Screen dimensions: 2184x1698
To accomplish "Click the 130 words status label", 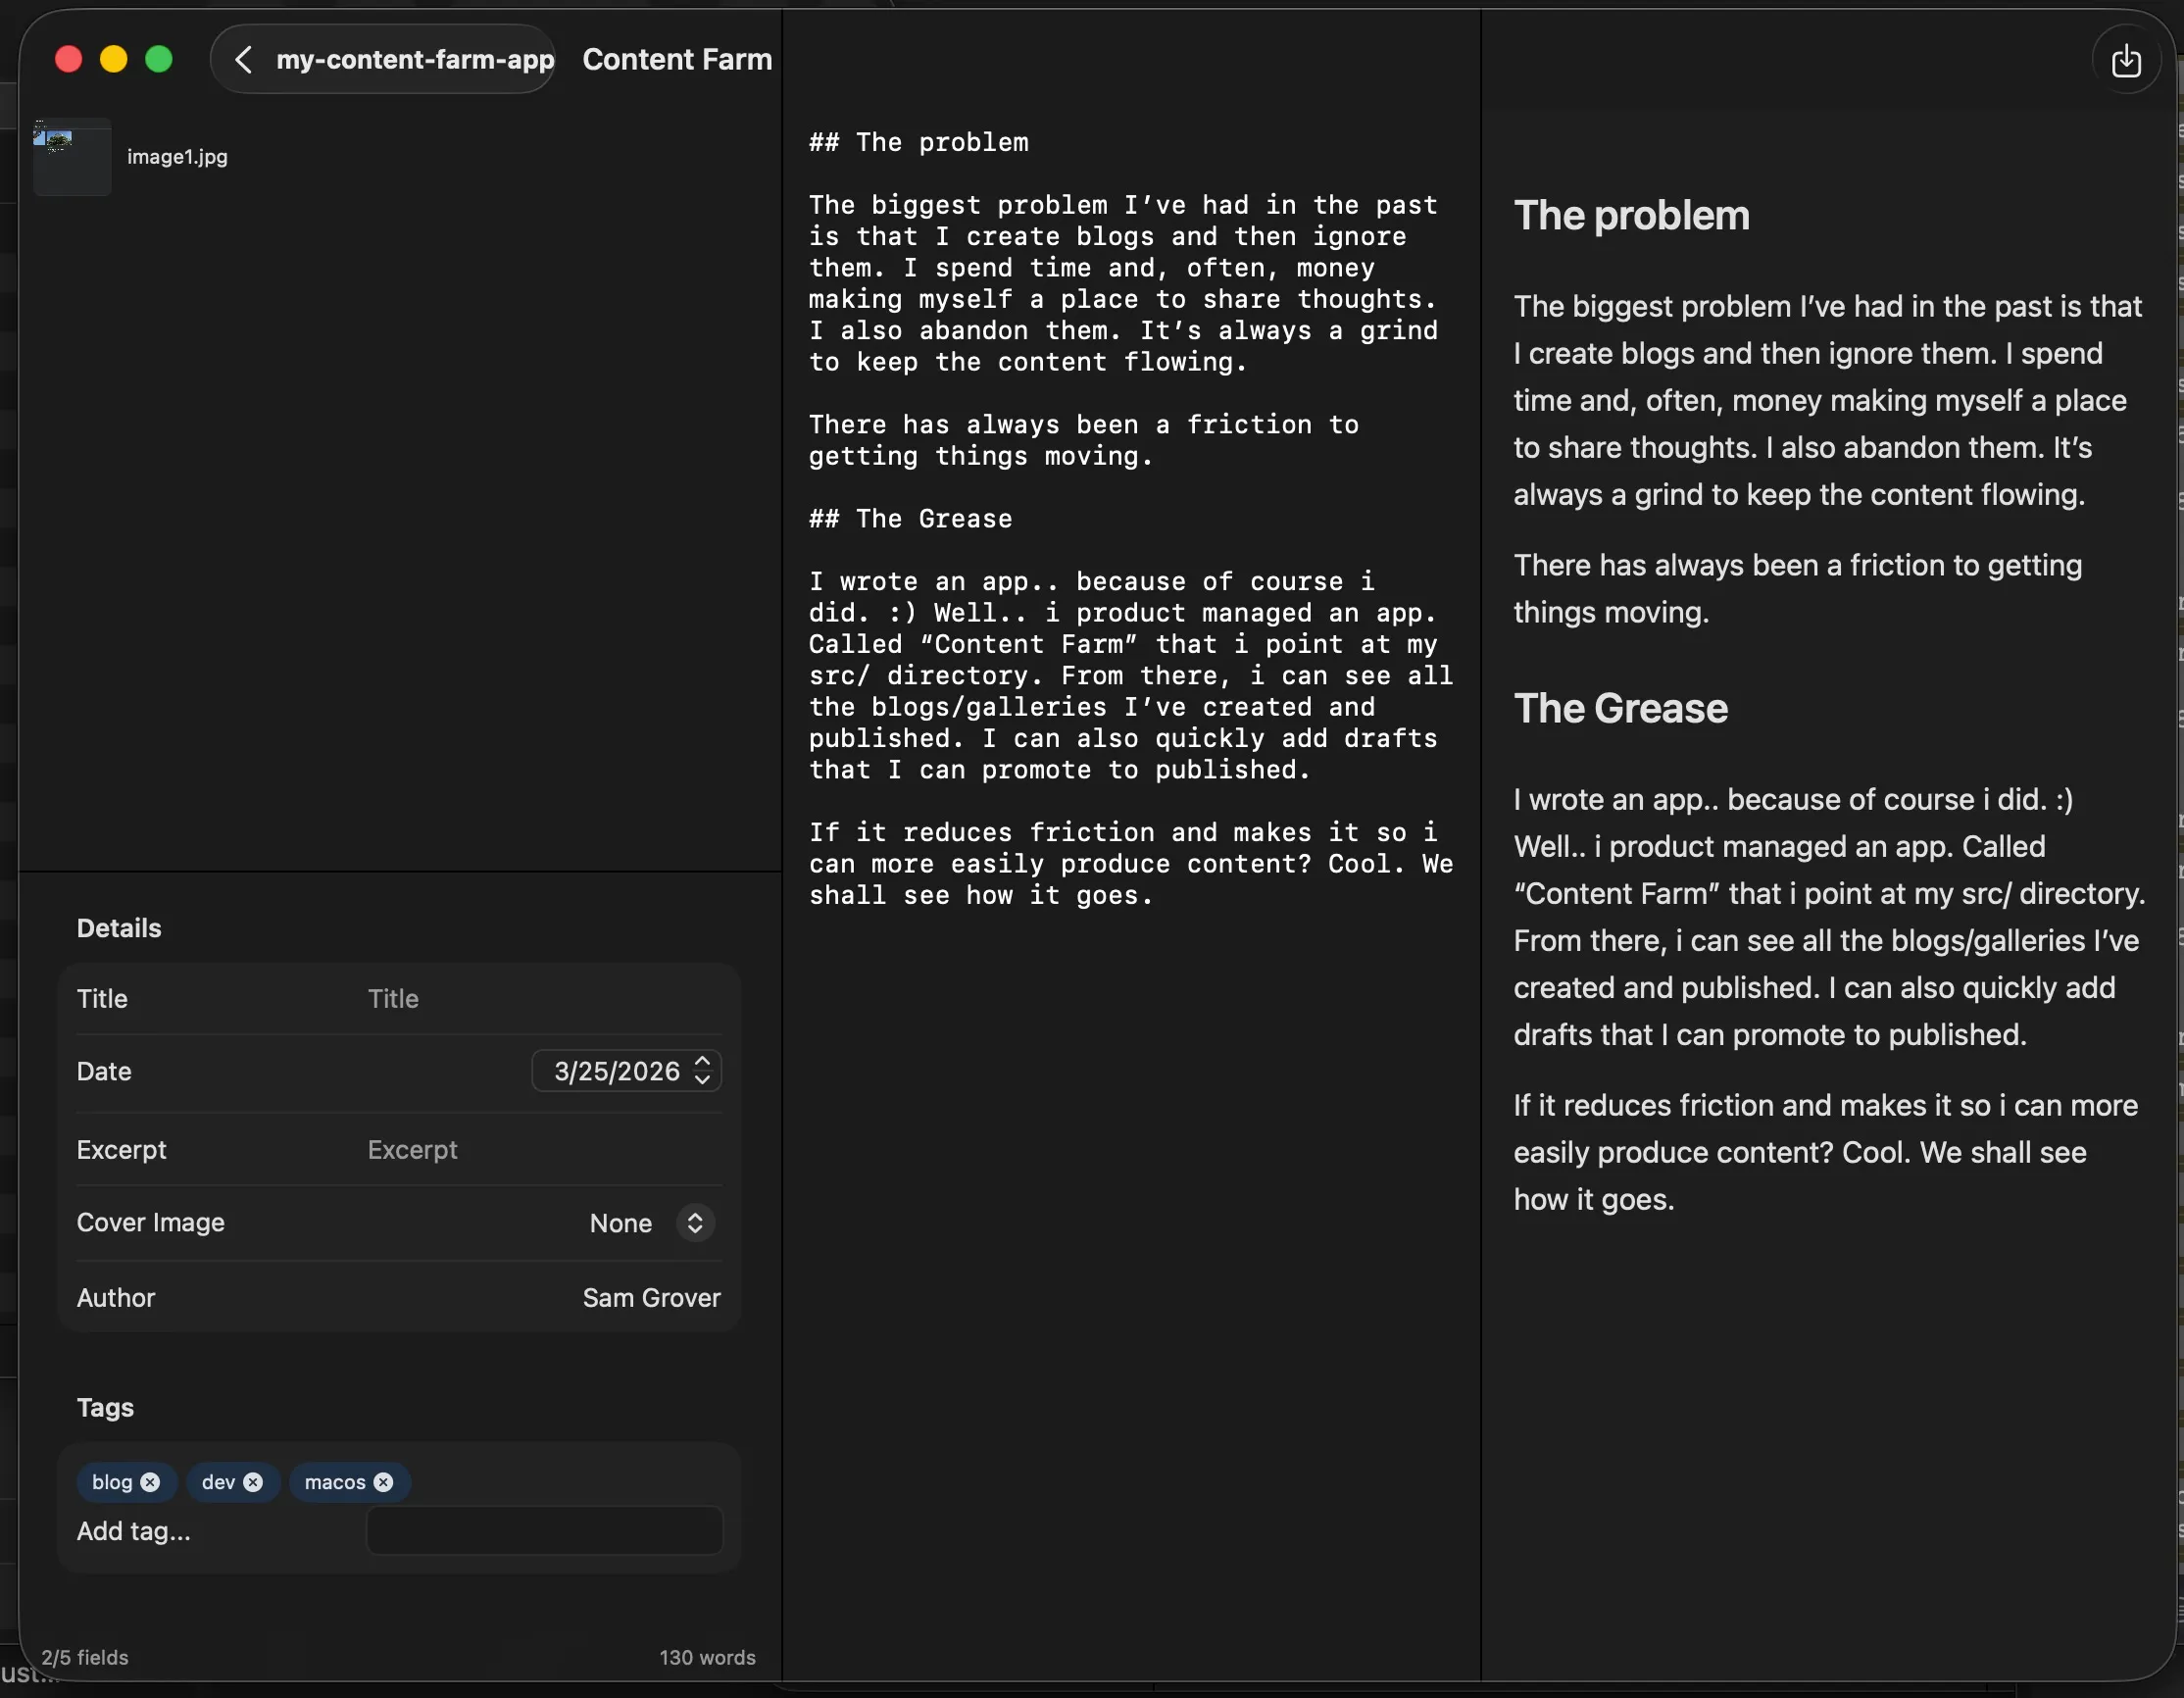I will point(706,1657).
